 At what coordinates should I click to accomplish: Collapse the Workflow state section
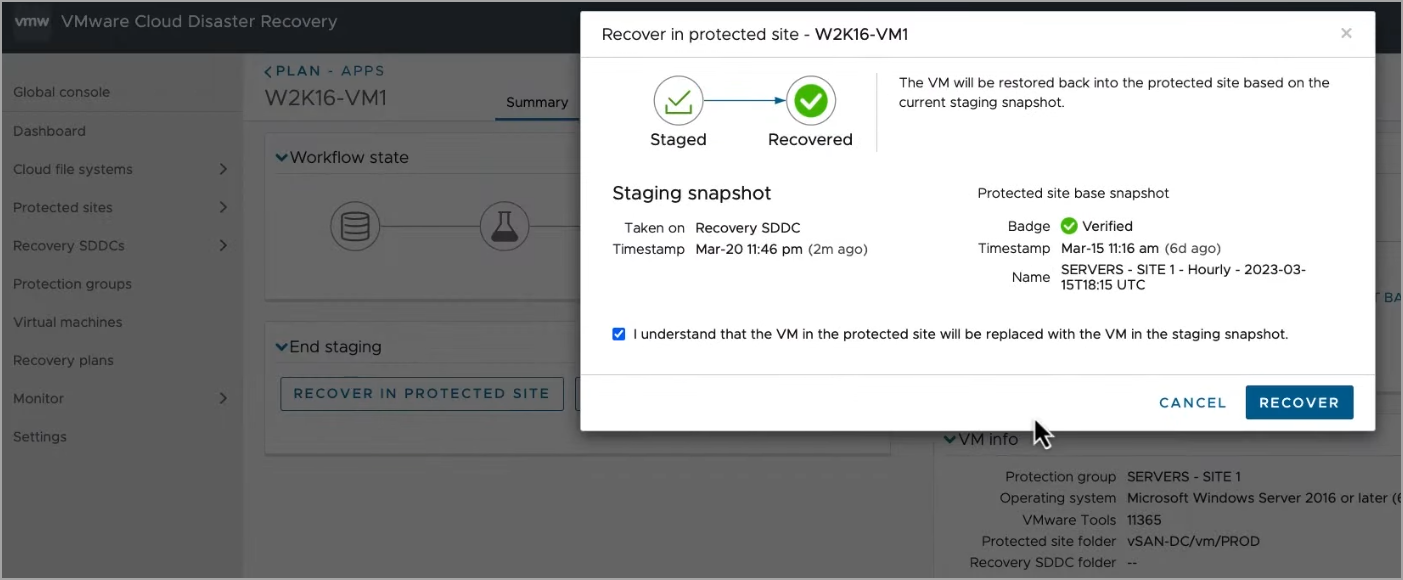(x=282, y=157)
